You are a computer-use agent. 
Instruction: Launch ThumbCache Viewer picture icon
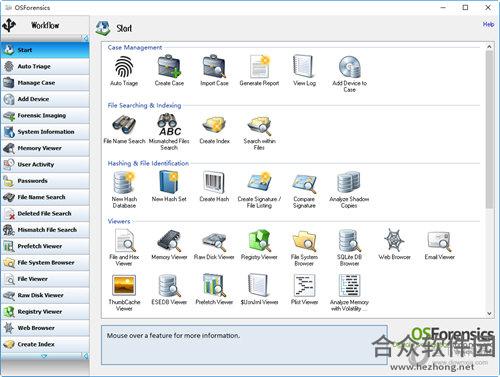[x=124, y=286]
